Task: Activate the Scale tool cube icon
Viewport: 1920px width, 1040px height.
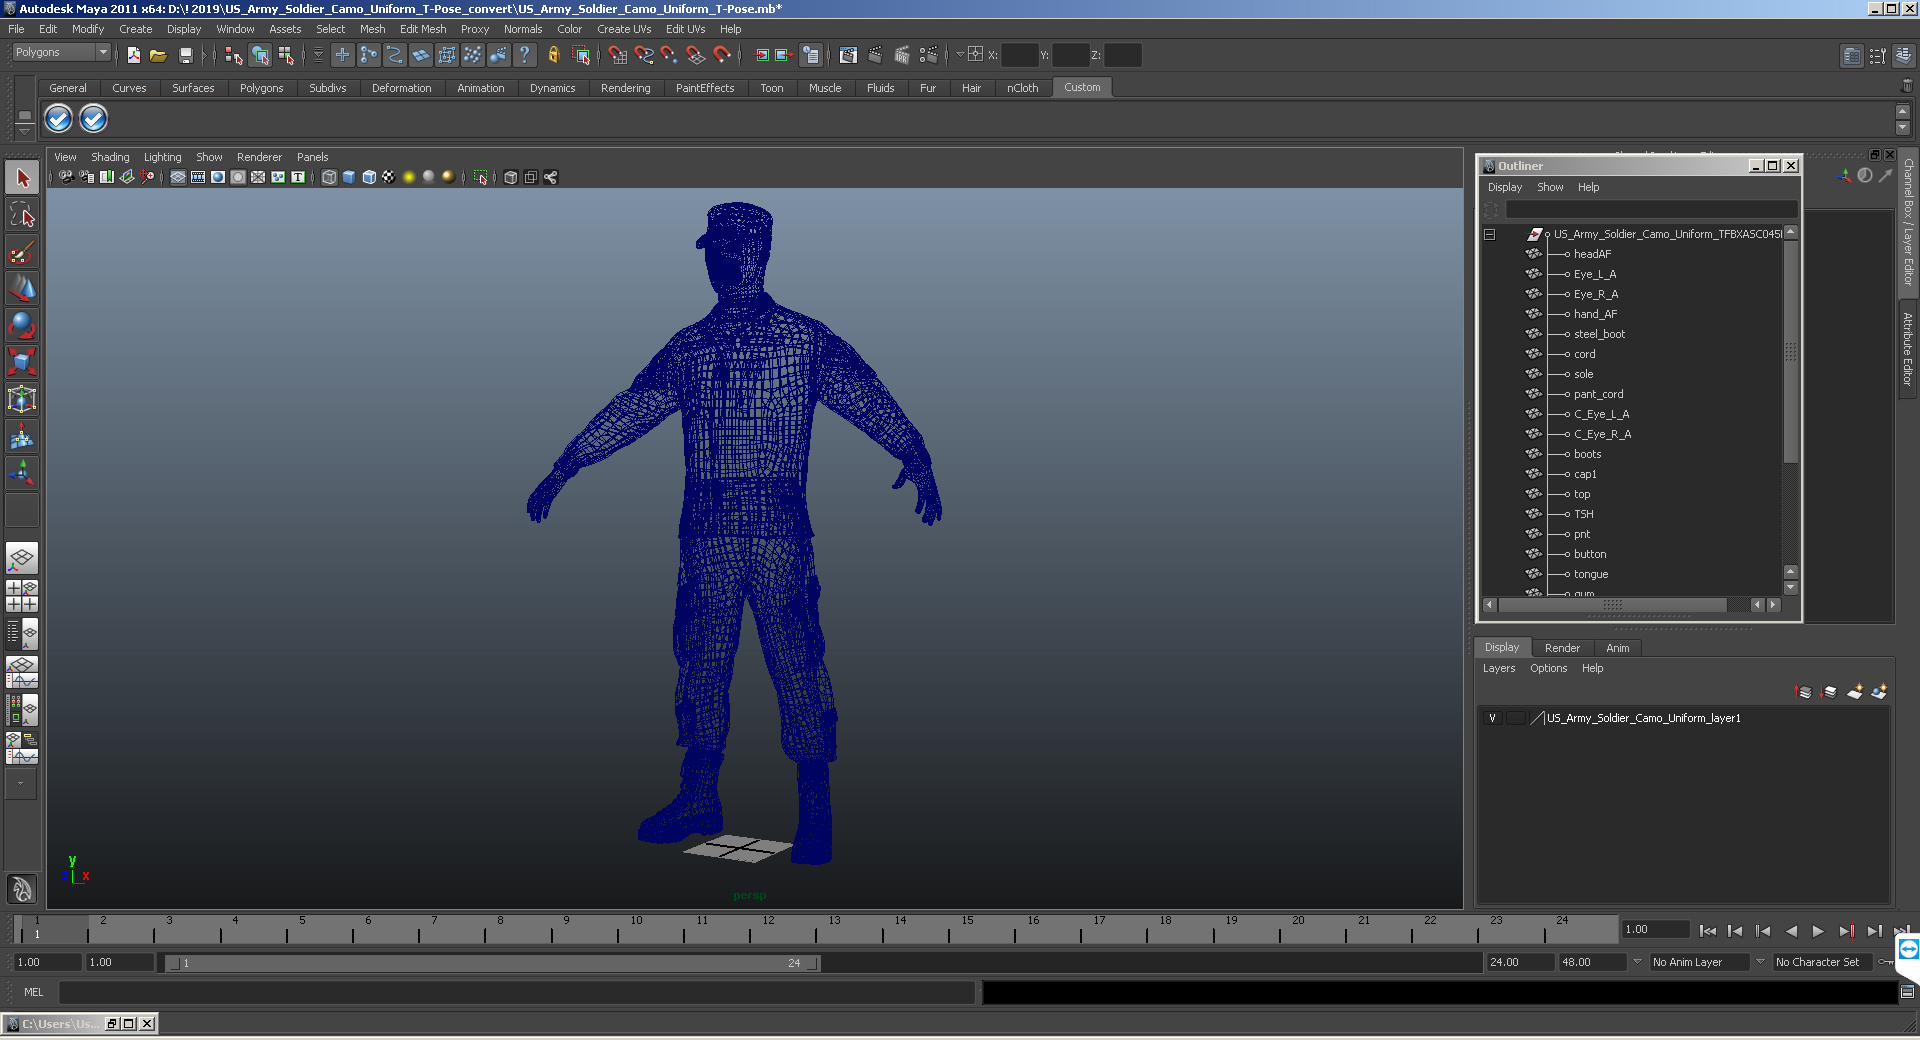Action: click(22, 361)
